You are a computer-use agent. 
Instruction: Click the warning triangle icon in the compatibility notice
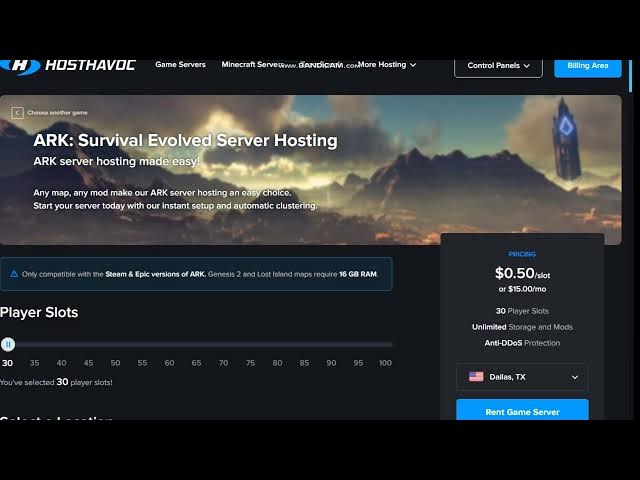tap(14, 274)
